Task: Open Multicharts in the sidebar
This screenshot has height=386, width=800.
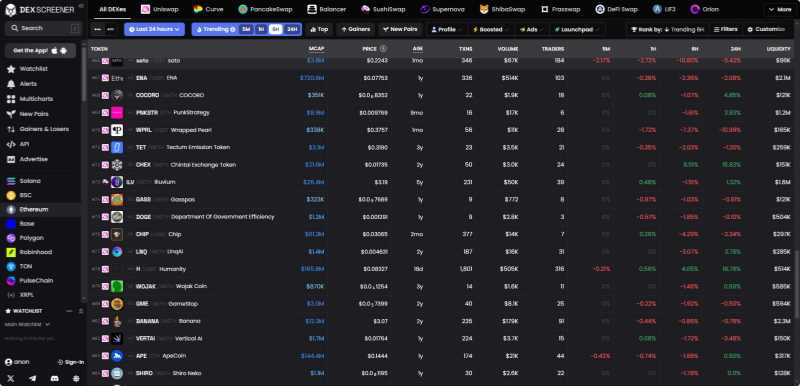Action: coord(36,99)
